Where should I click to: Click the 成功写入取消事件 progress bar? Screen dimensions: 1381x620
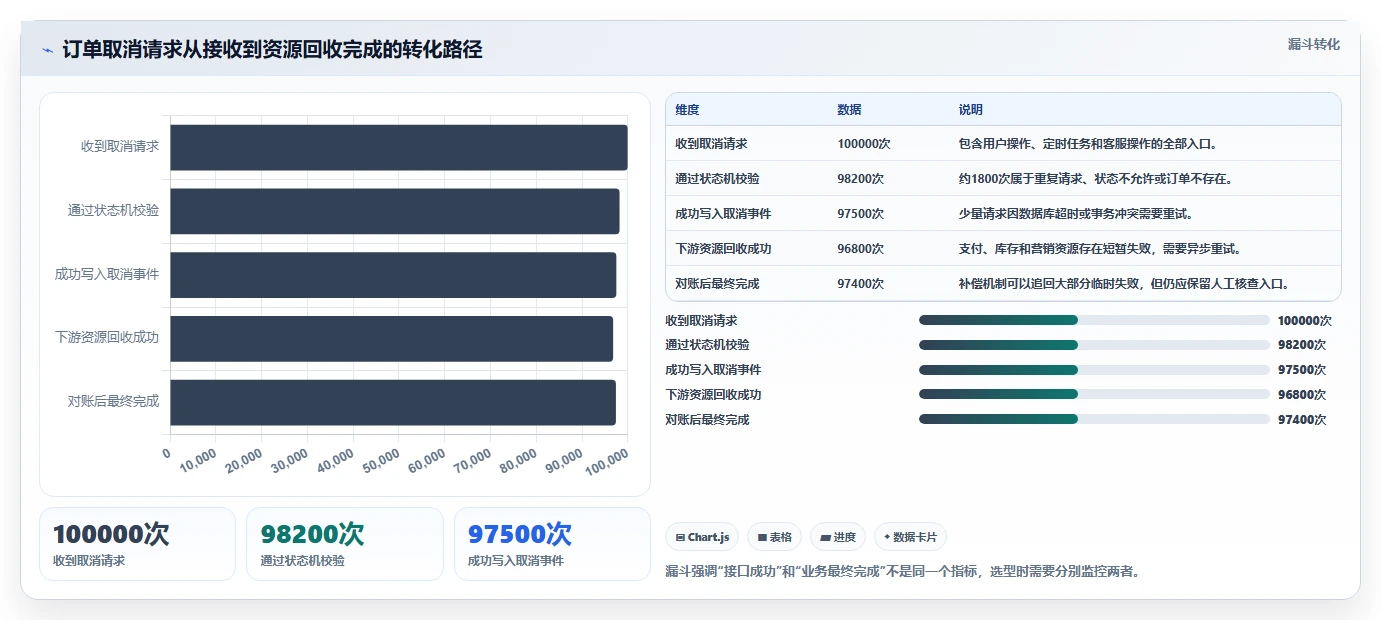point(1094,370)
